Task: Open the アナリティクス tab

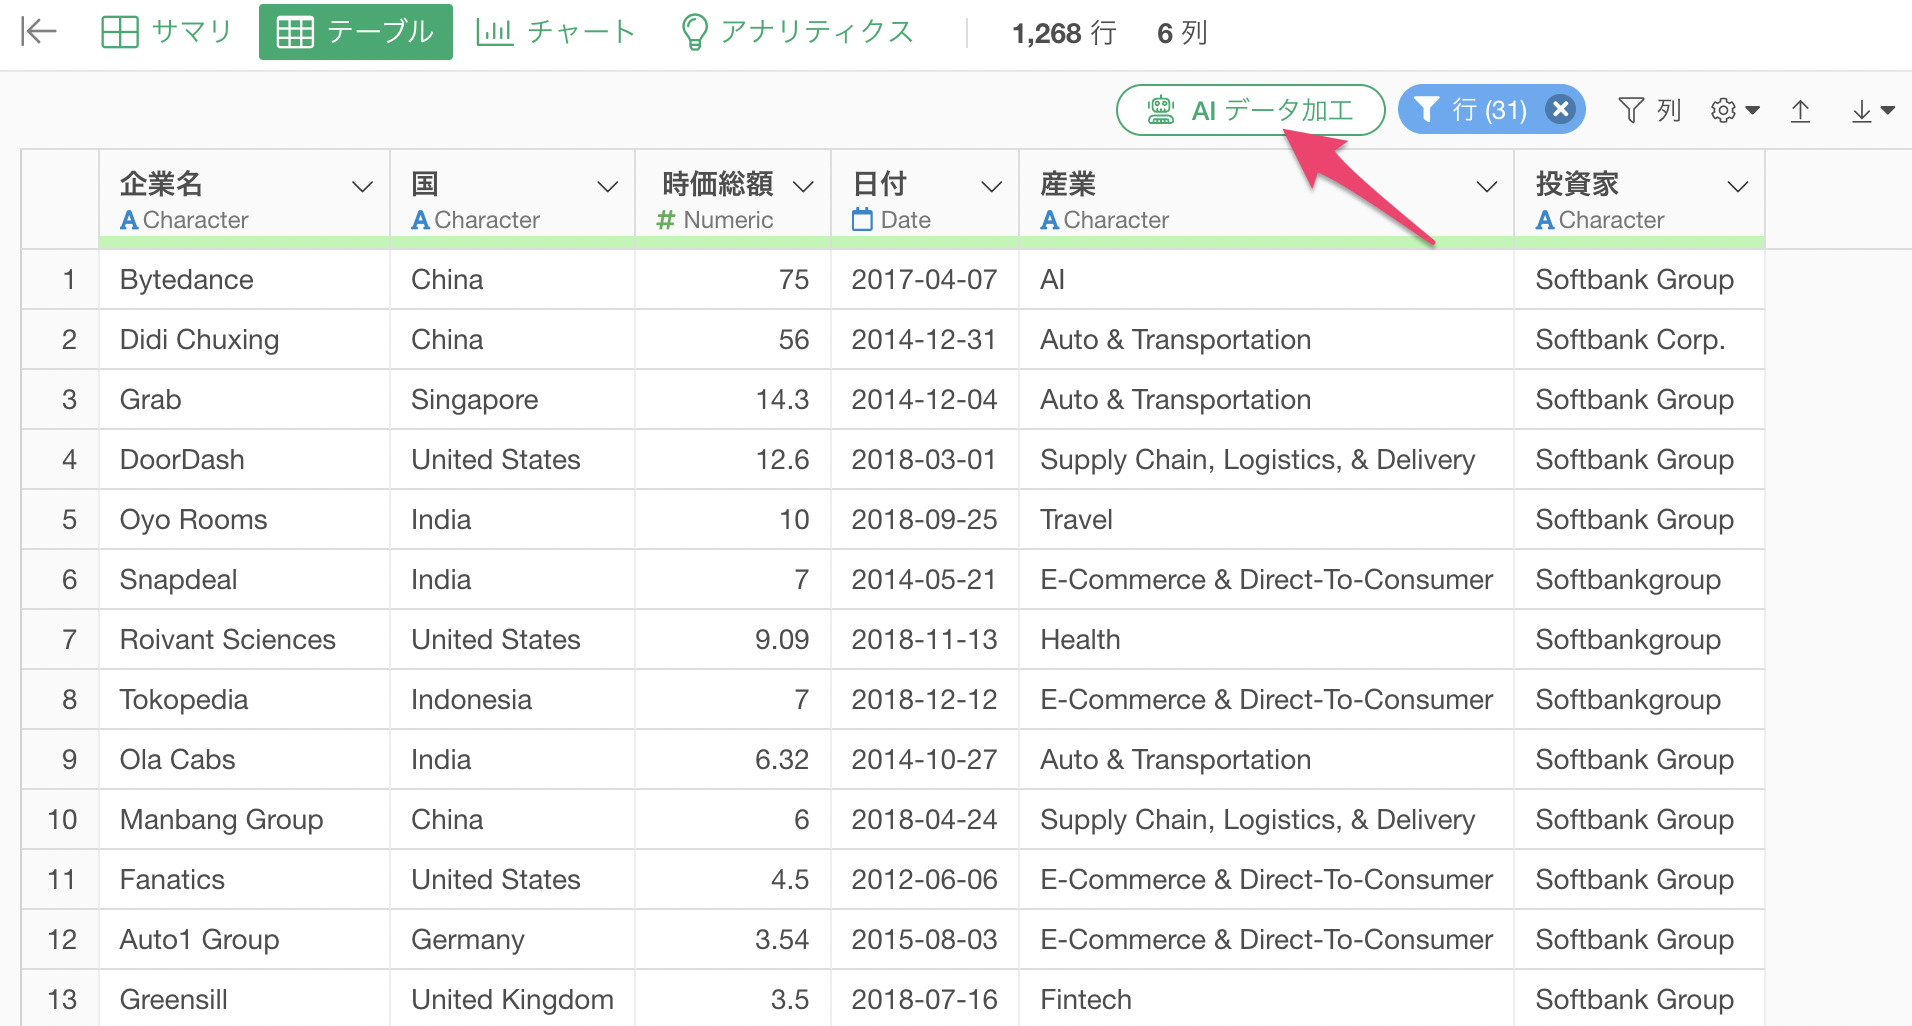Action: click(797, 32)
